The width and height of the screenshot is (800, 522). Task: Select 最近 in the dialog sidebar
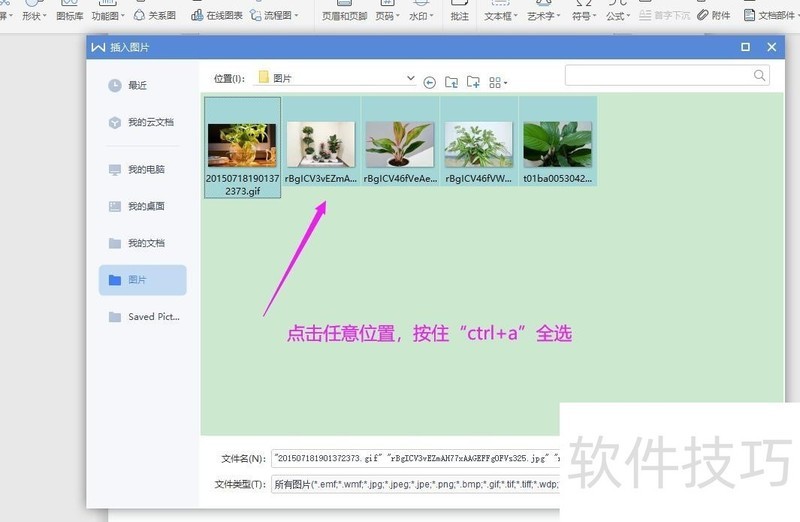tap(128, 85)
